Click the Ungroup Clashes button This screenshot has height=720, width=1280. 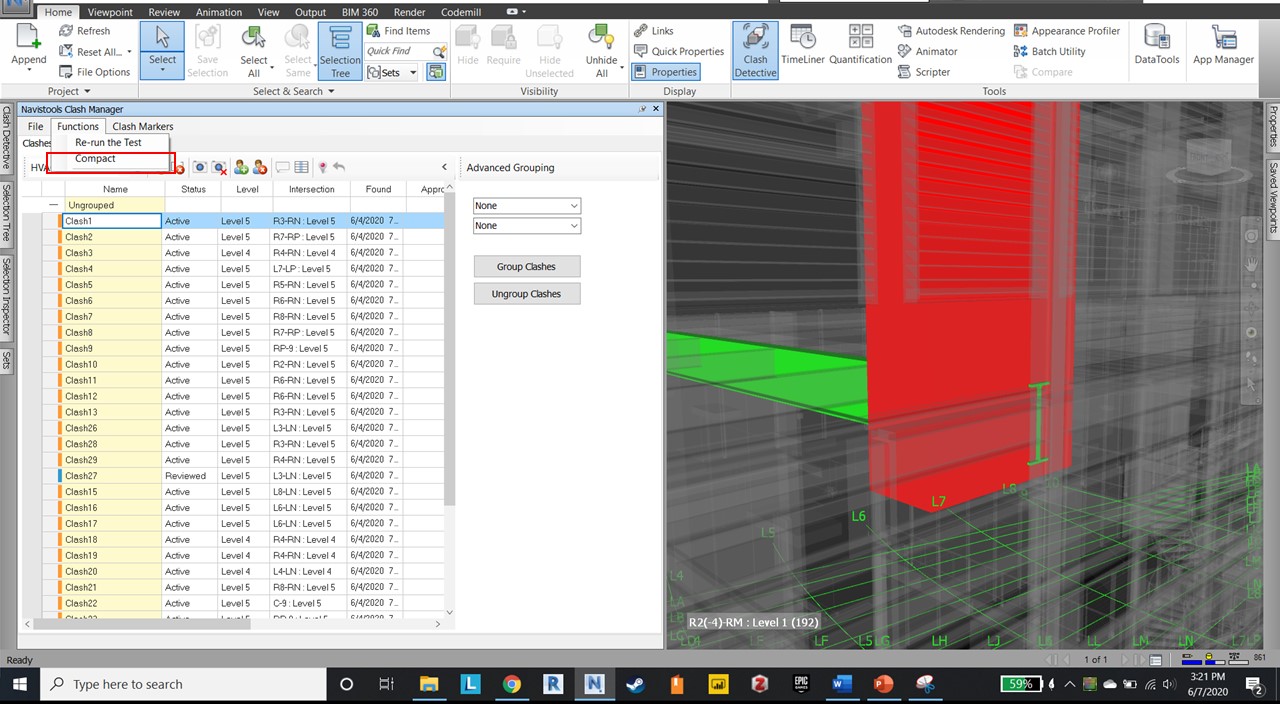pyautogui.click(x=526, y=294)
